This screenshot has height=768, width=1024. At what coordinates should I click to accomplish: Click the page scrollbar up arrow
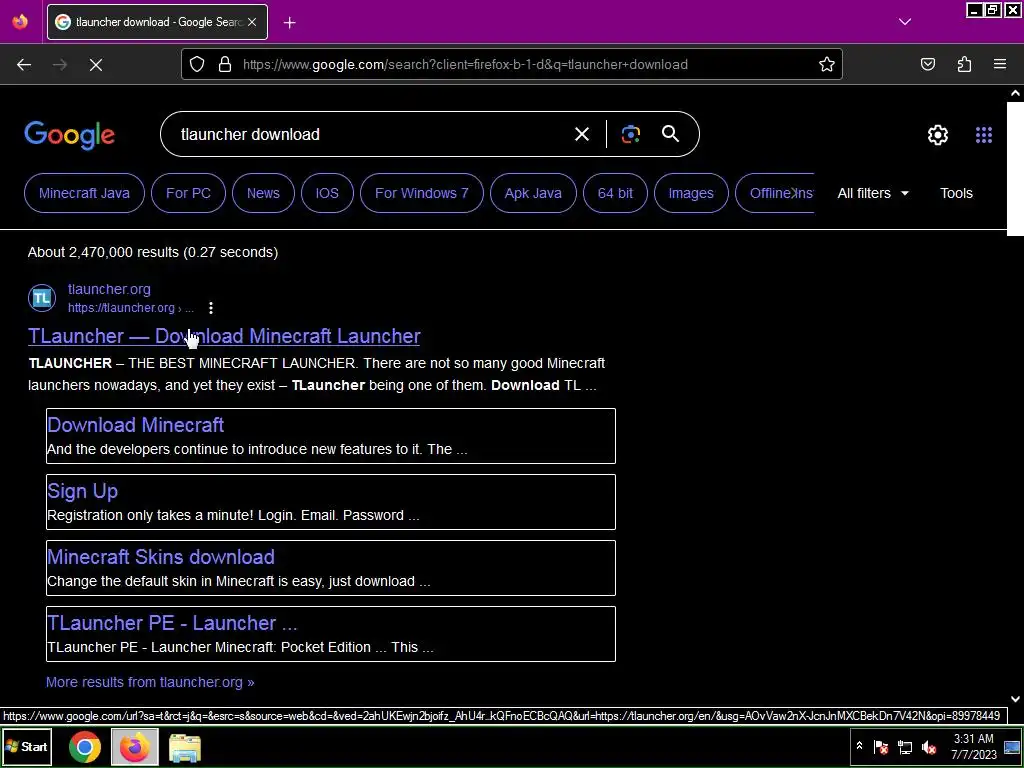(x=1015, y=93)
